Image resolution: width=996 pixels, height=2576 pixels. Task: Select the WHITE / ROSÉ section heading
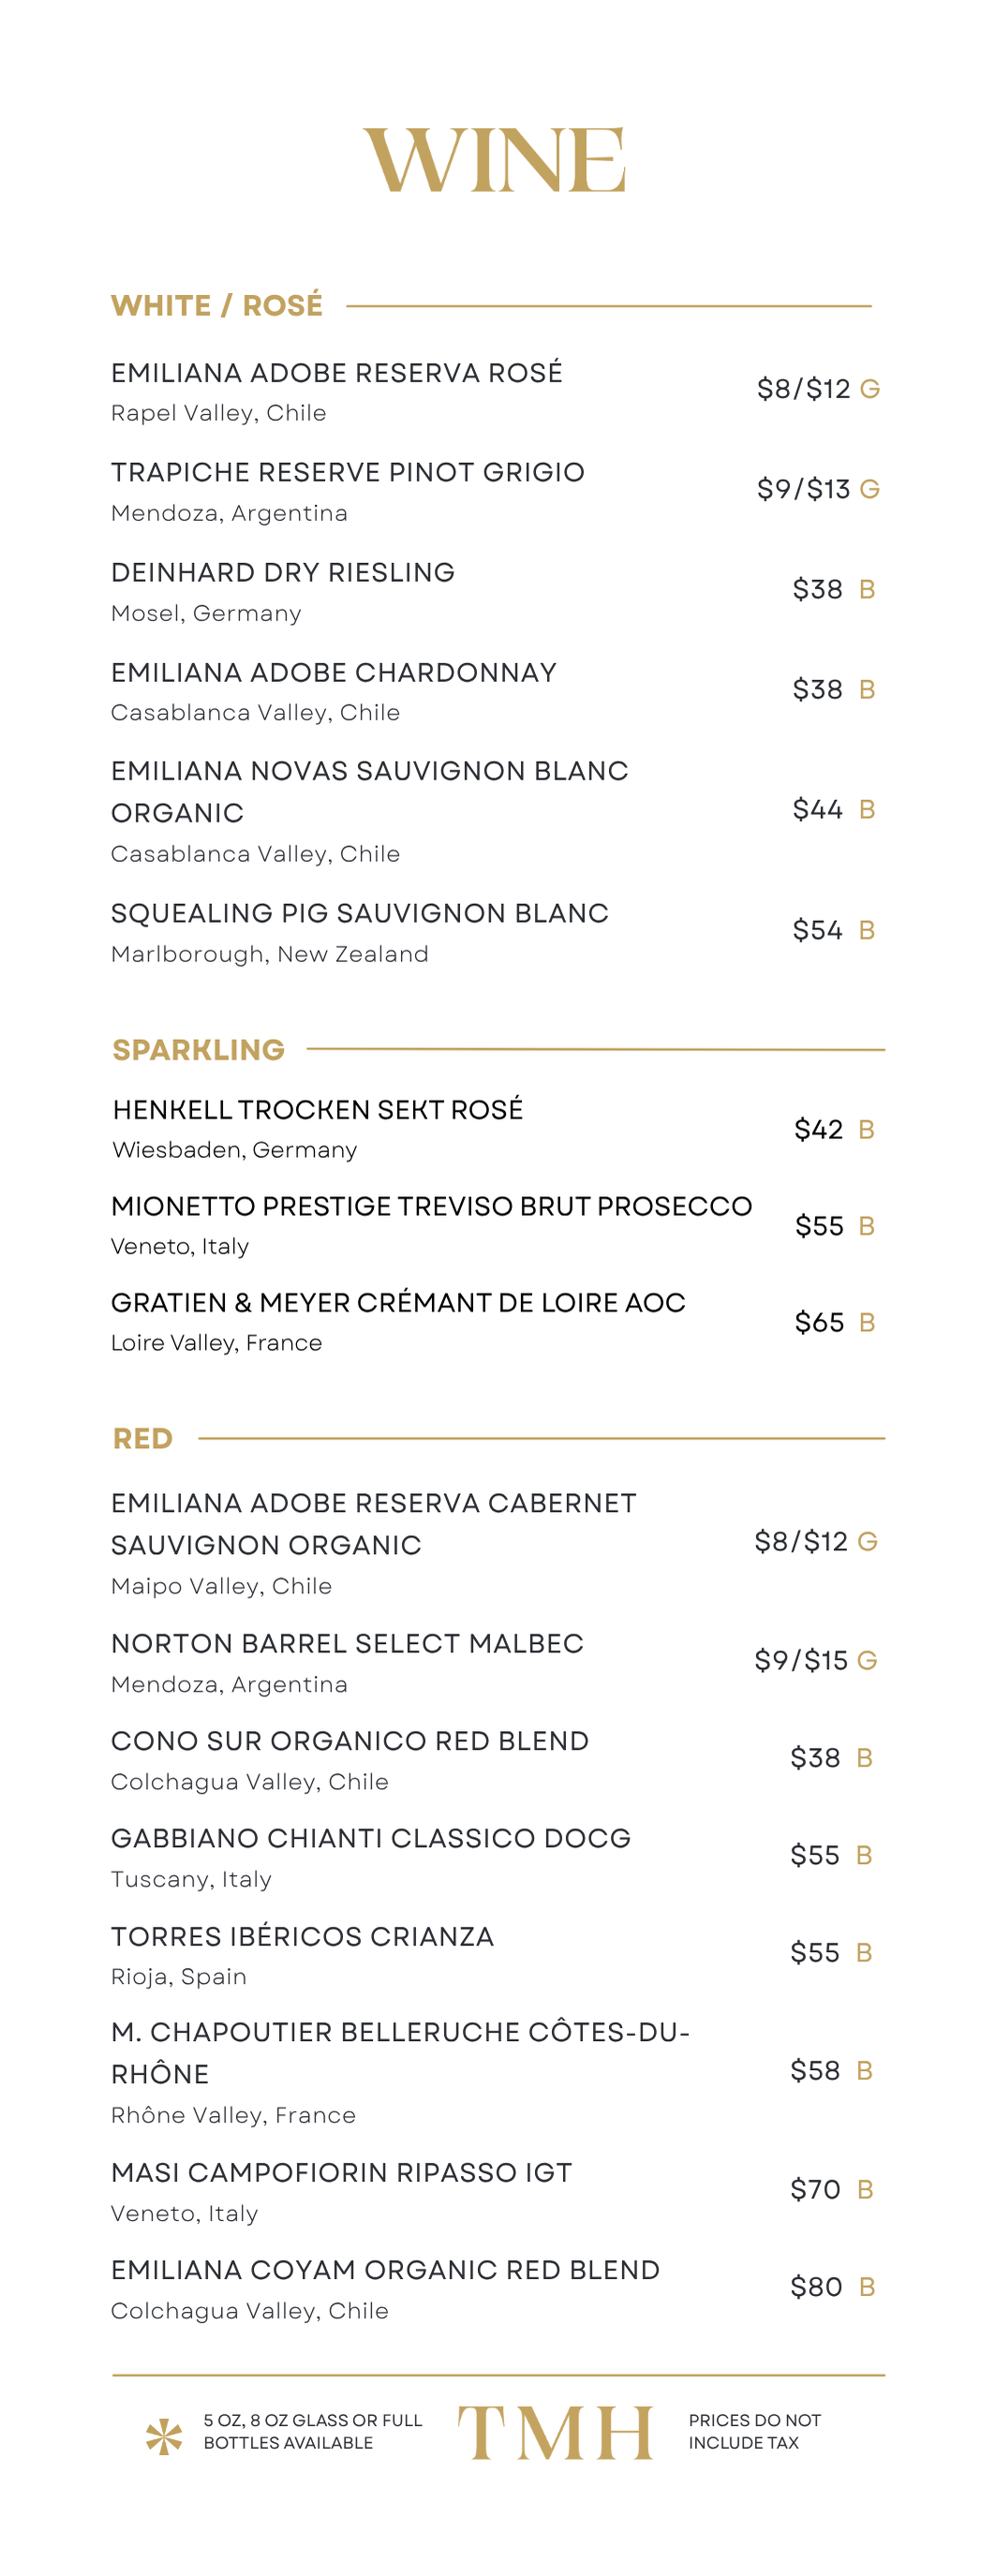click(217, 305)
